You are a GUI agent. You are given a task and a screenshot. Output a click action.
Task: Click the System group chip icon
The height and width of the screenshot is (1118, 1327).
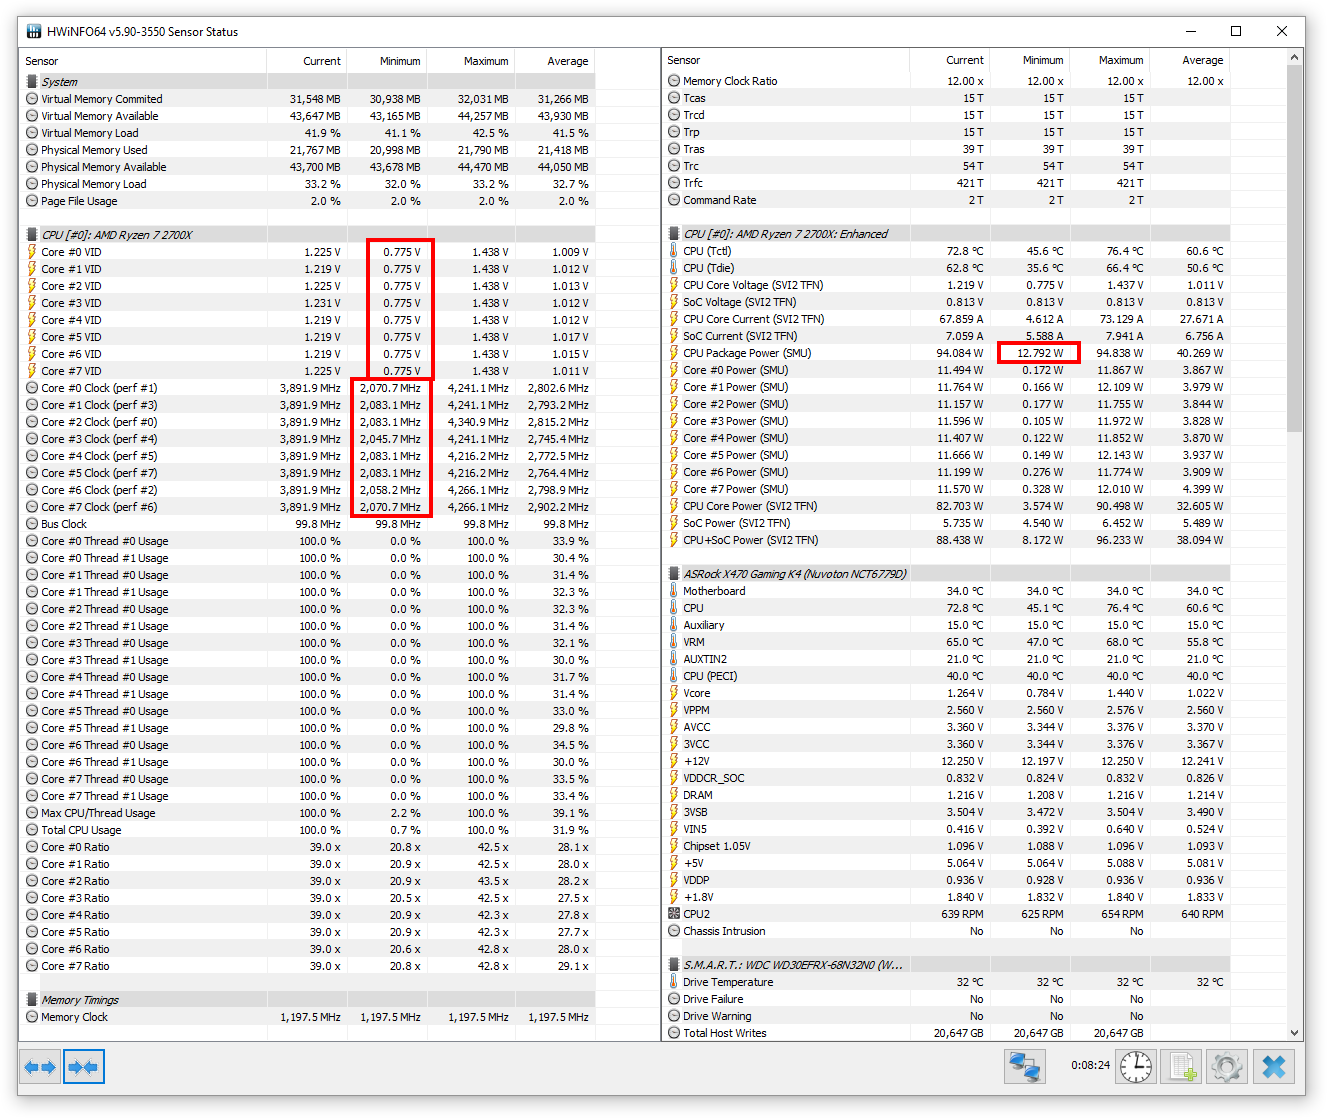tap(32, 82)
